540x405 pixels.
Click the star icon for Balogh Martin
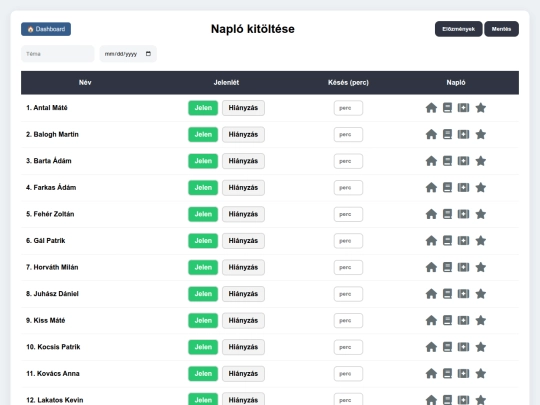pos(481,134)
